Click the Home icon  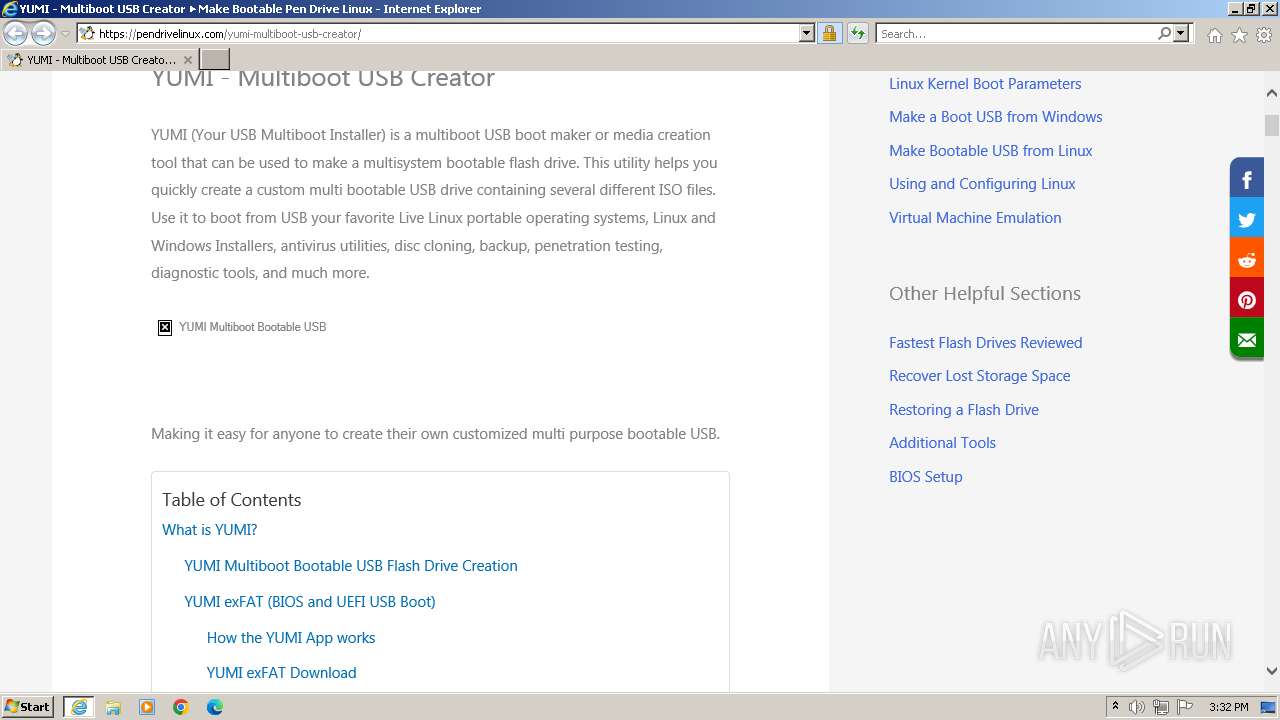[x=1214, y=35]
